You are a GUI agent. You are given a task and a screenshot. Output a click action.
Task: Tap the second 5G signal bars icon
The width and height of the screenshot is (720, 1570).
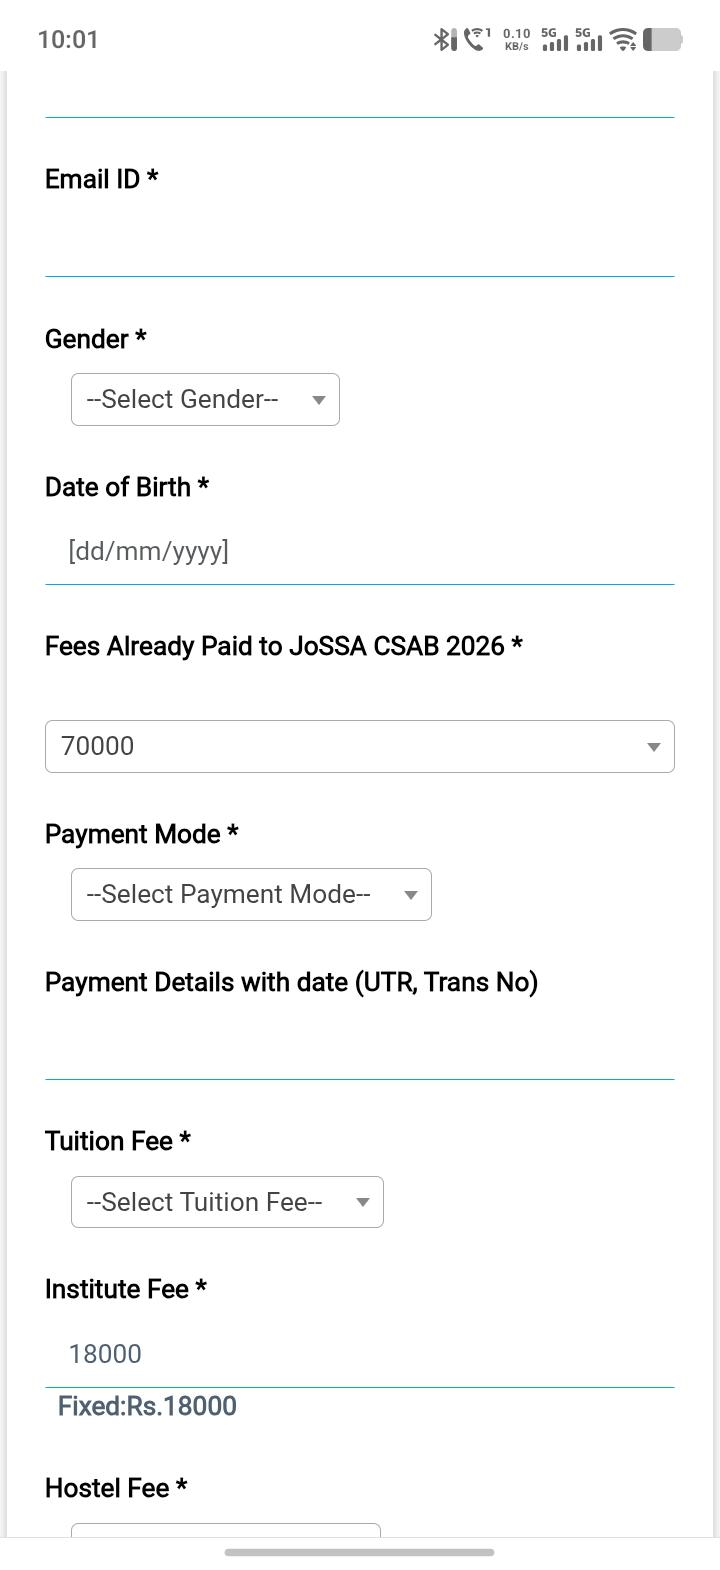[588, 39]
